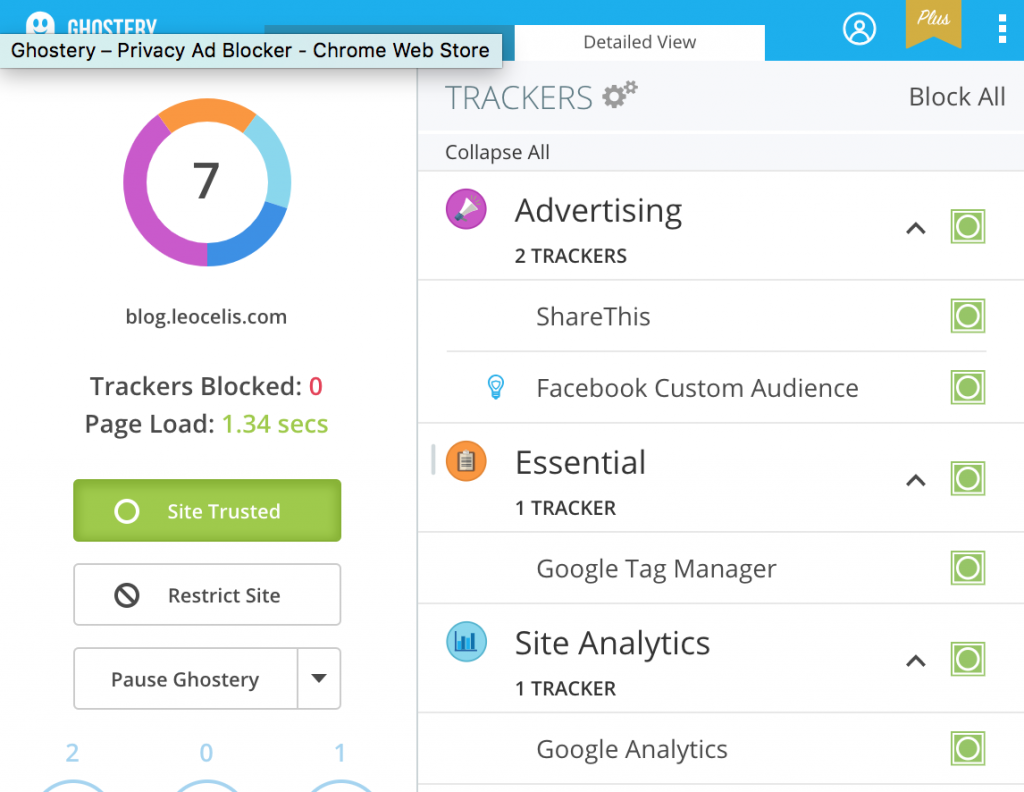Image resolution: width=1024 pixels, height=792 pixels.
Task: Click the gold Plus ribbon badge
Action: [933, 24]
